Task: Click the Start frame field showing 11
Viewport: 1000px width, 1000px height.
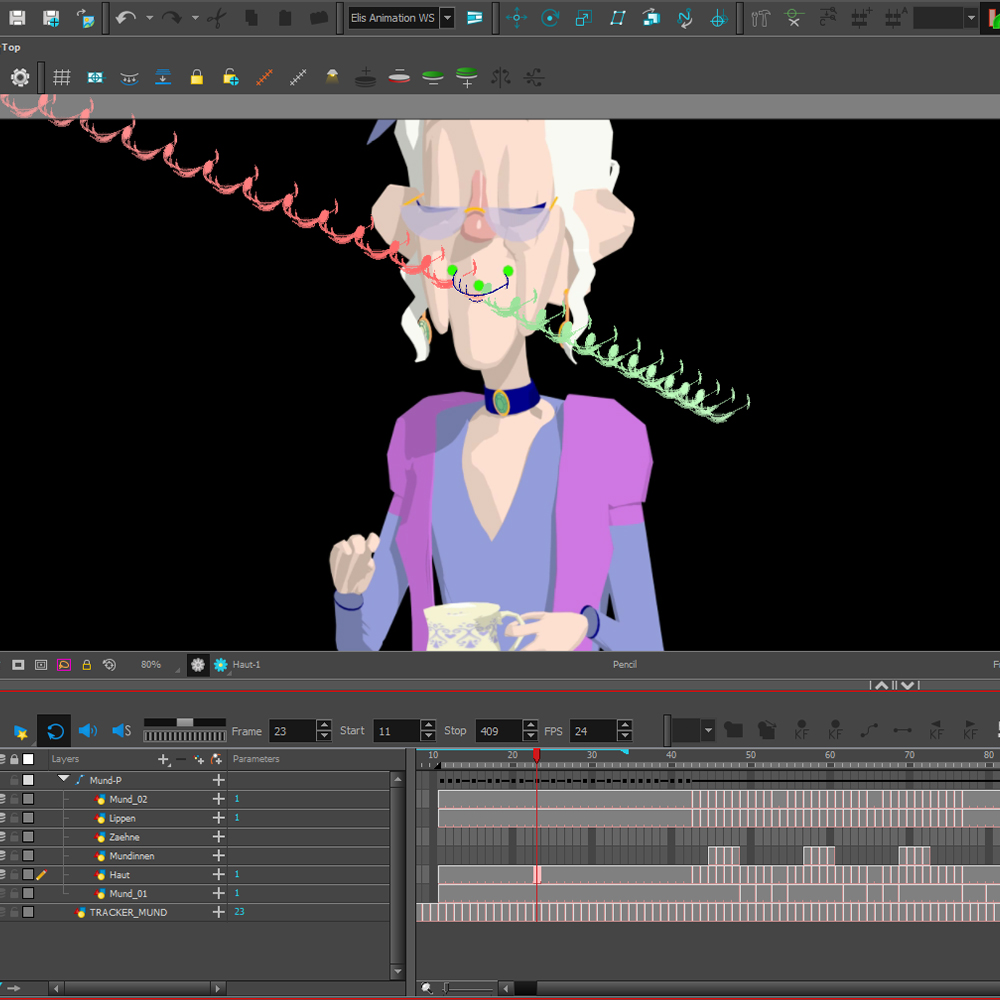Action: 396,731
